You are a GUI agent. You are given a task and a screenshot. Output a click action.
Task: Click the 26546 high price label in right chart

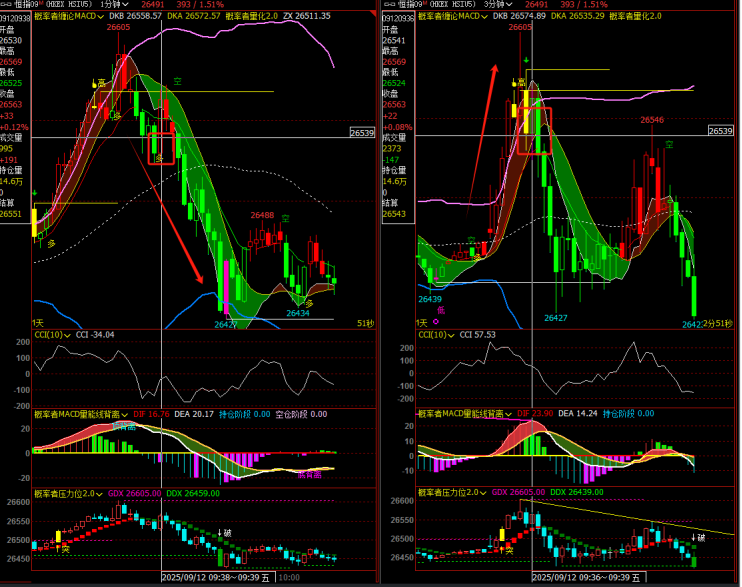652,119
